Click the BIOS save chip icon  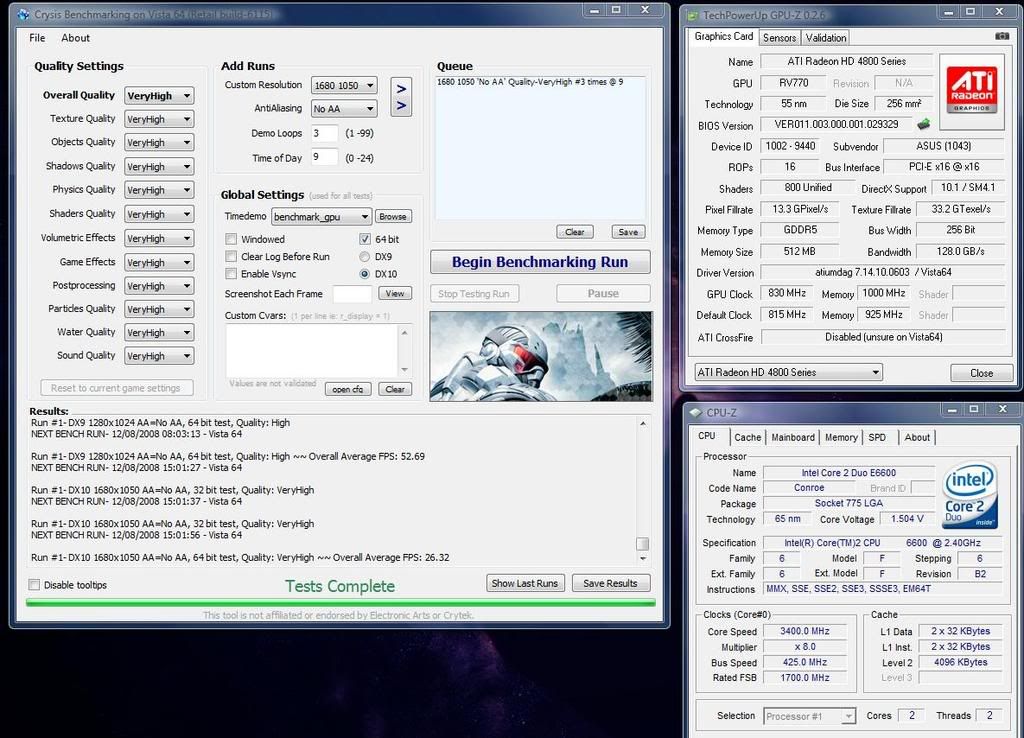[x=923, y=125]
